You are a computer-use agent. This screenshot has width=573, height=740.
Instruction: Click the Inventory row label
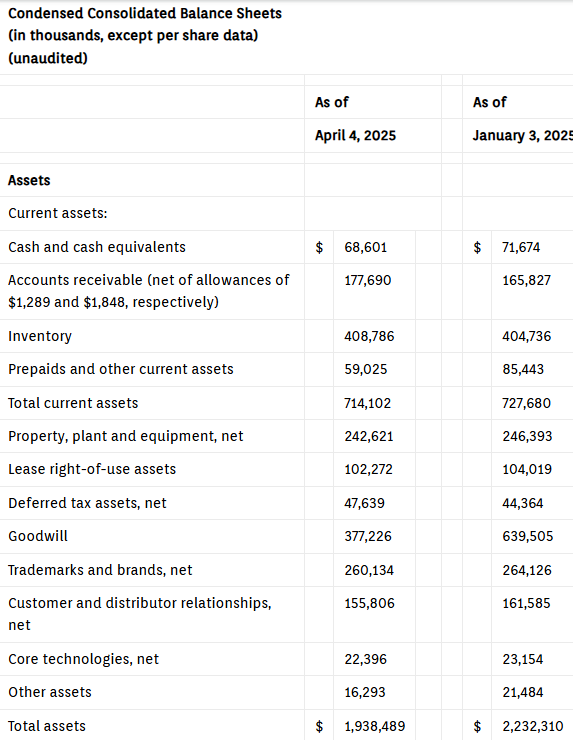[x=40, y=336]
